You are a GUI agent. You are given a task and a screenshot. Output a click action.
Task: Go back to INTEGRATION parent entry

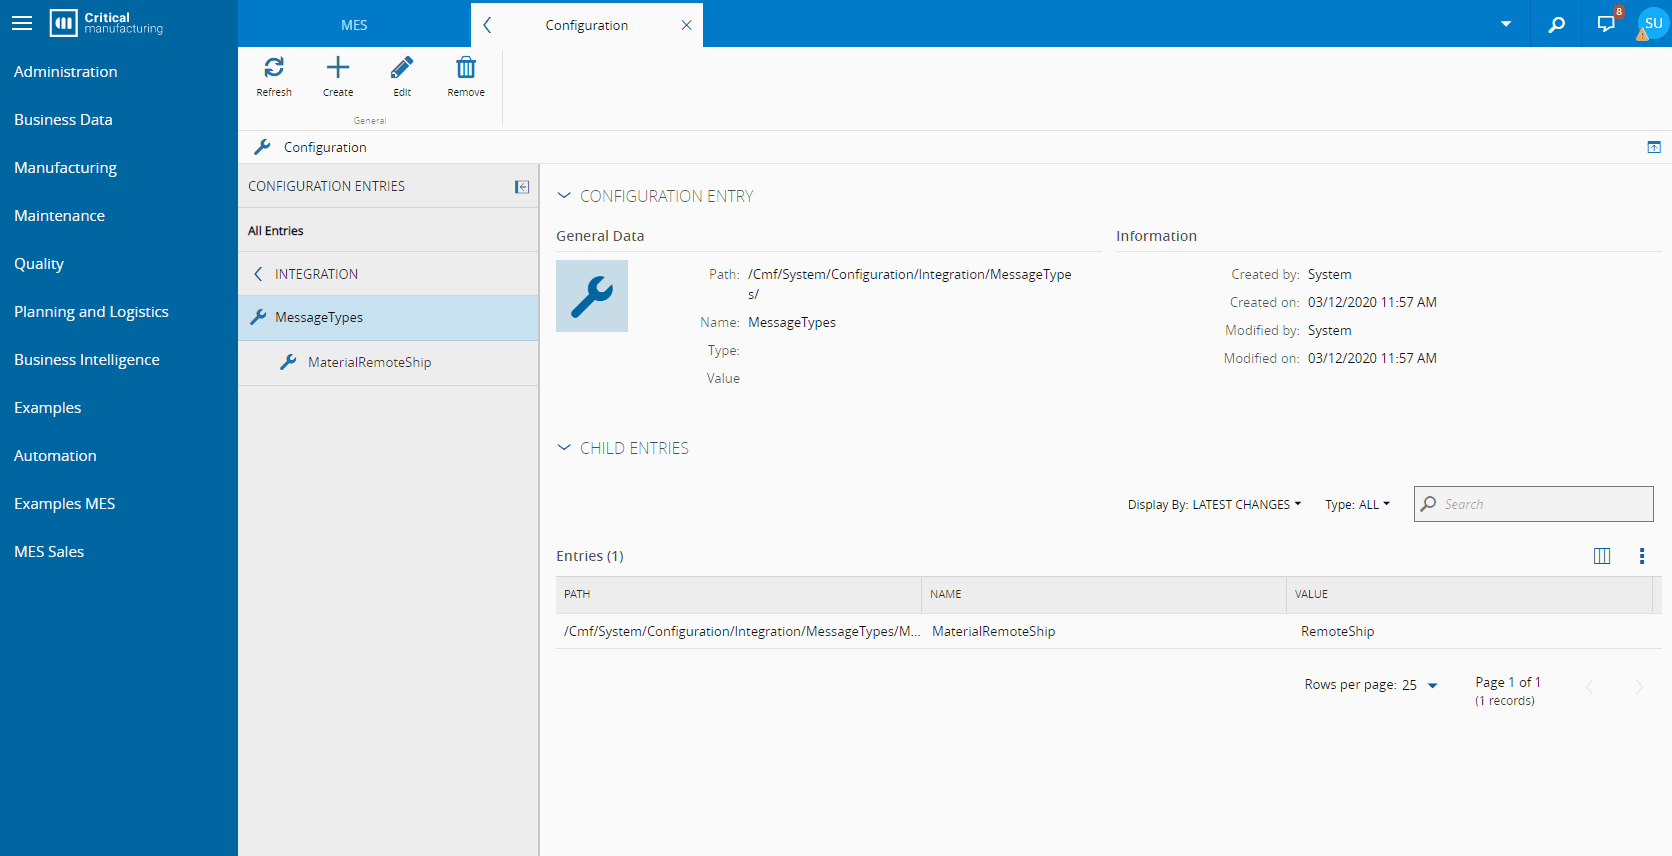point(259,274)
